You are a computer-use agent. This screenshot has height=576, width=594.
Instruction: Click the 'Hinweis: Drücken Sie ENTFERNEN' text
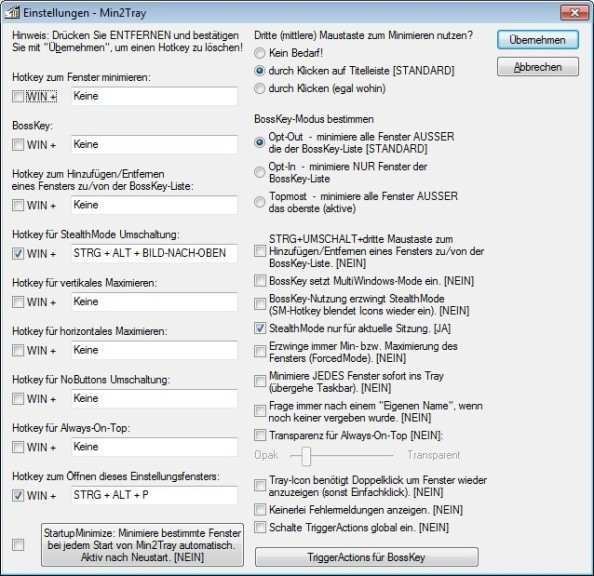click(127, 41)
